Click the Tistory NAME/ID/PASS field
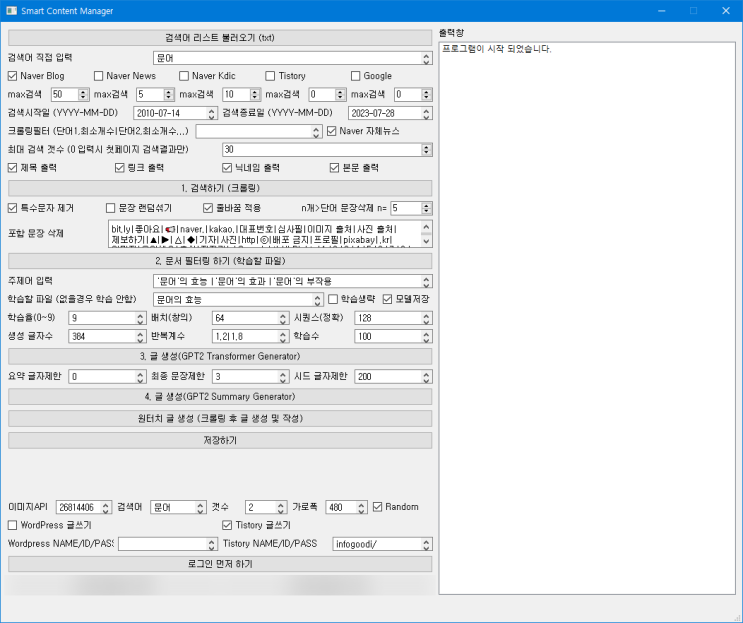Image resolution: width=743 pixels, height=623 pixels. point(382,544)
